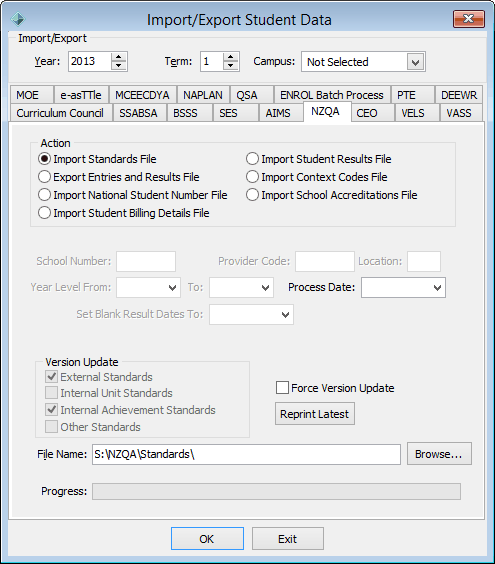The width and height of the screenshot is (495, 564).
Task: Switch to the CEO tab
Action: [x=373, y=113]
